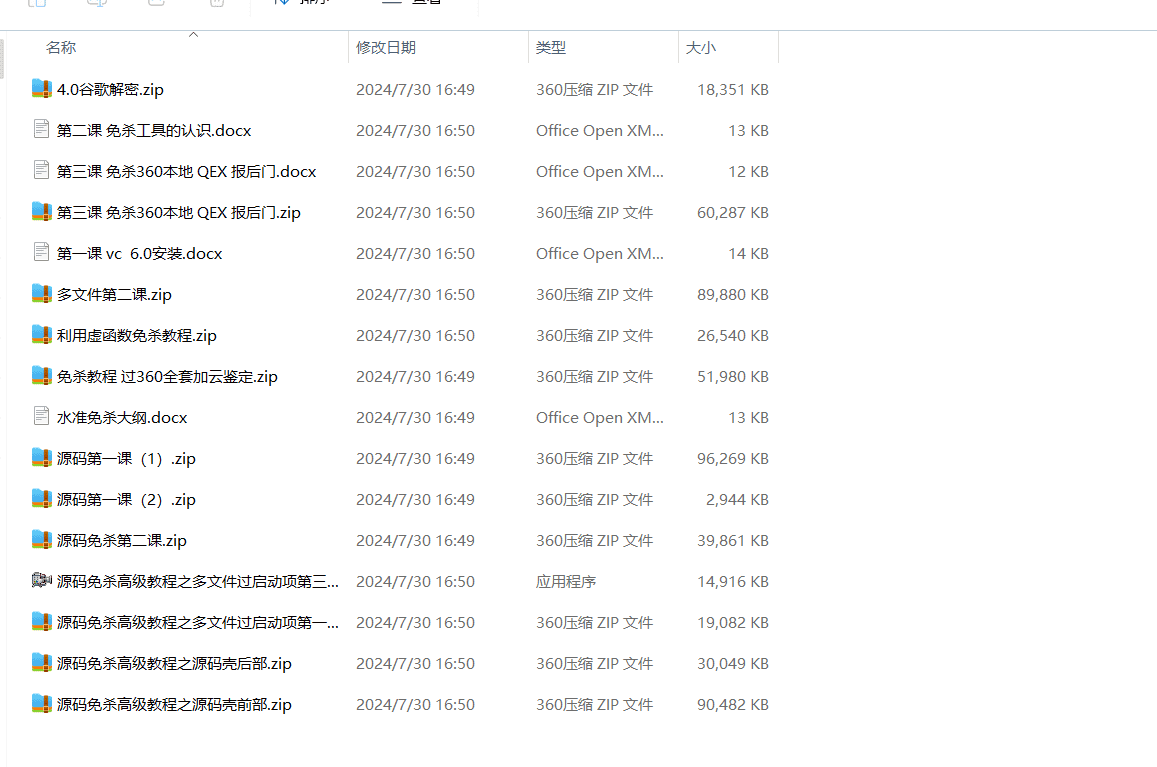Click the size value 2,944 KB

pyautogui.click(x=737, y=500)
